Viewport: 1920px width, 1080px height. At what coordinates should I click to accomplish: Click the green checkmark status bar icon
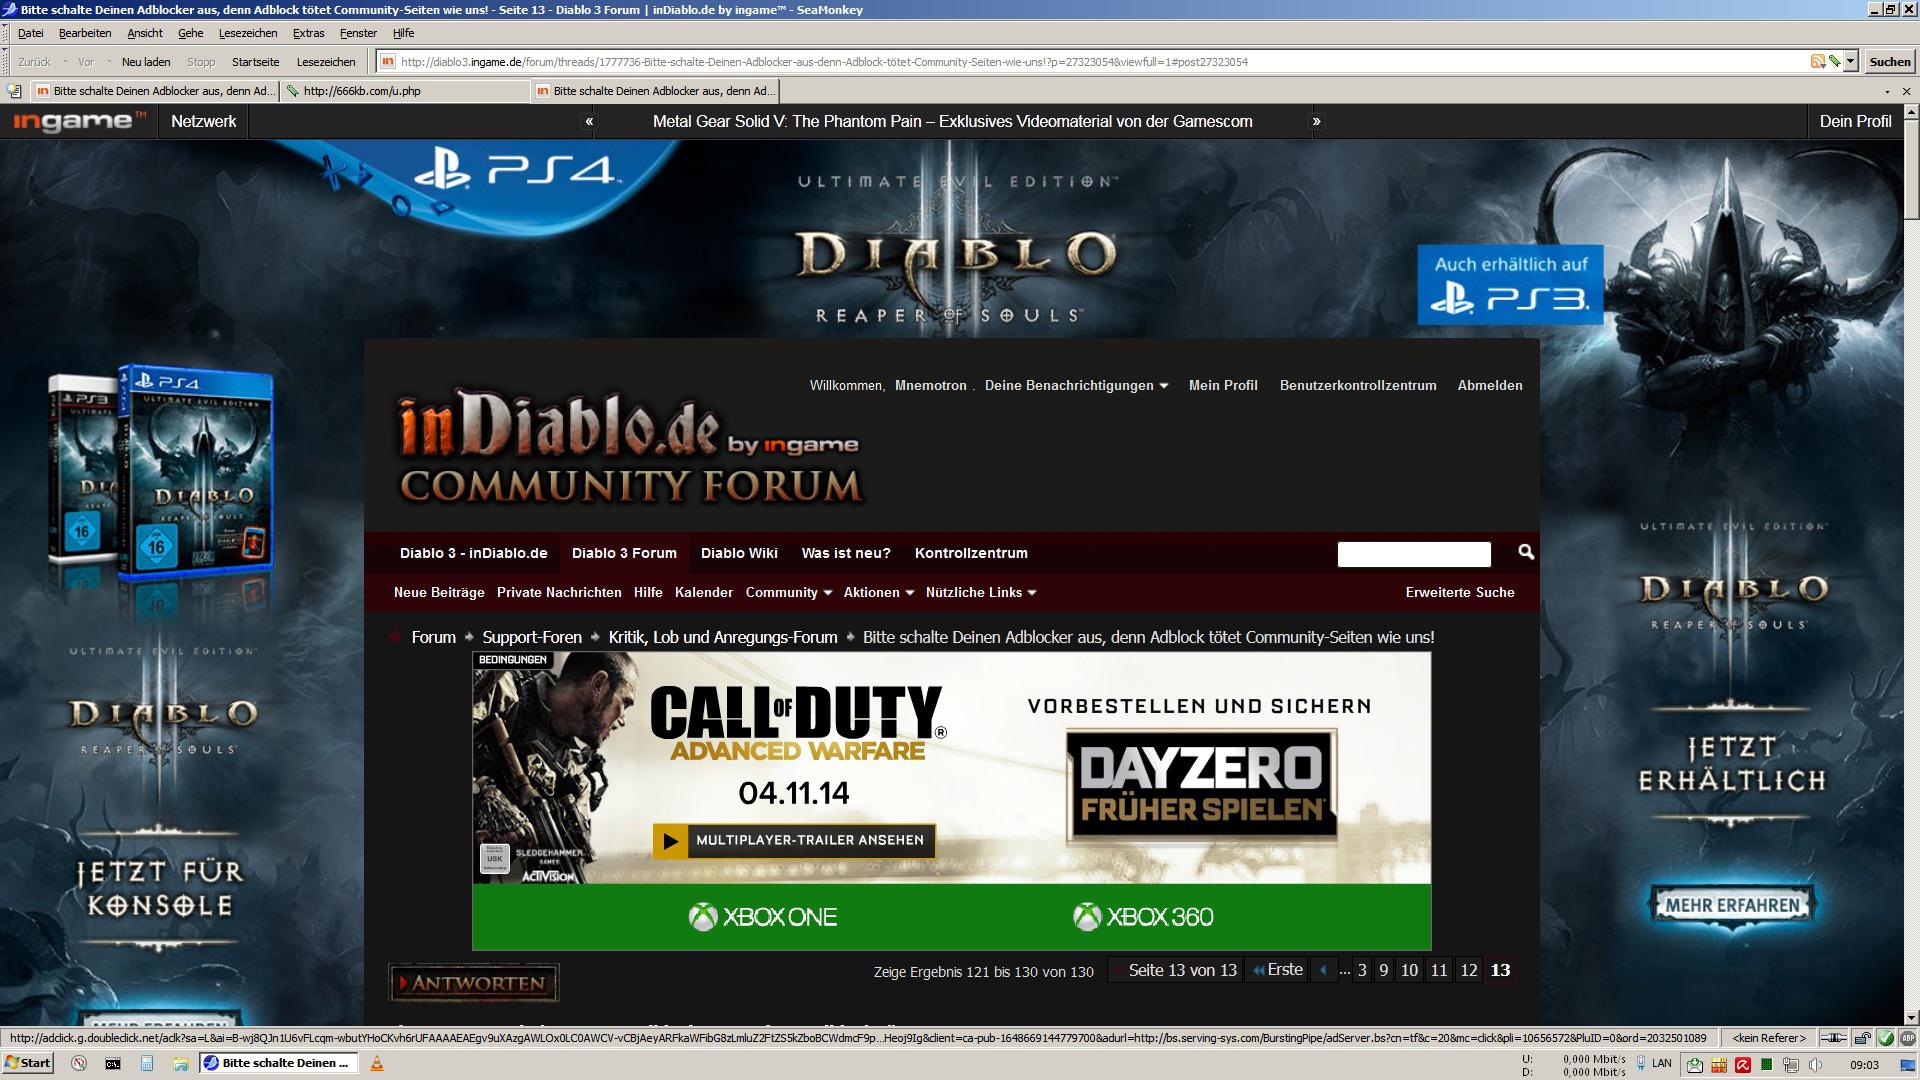1886,1038
